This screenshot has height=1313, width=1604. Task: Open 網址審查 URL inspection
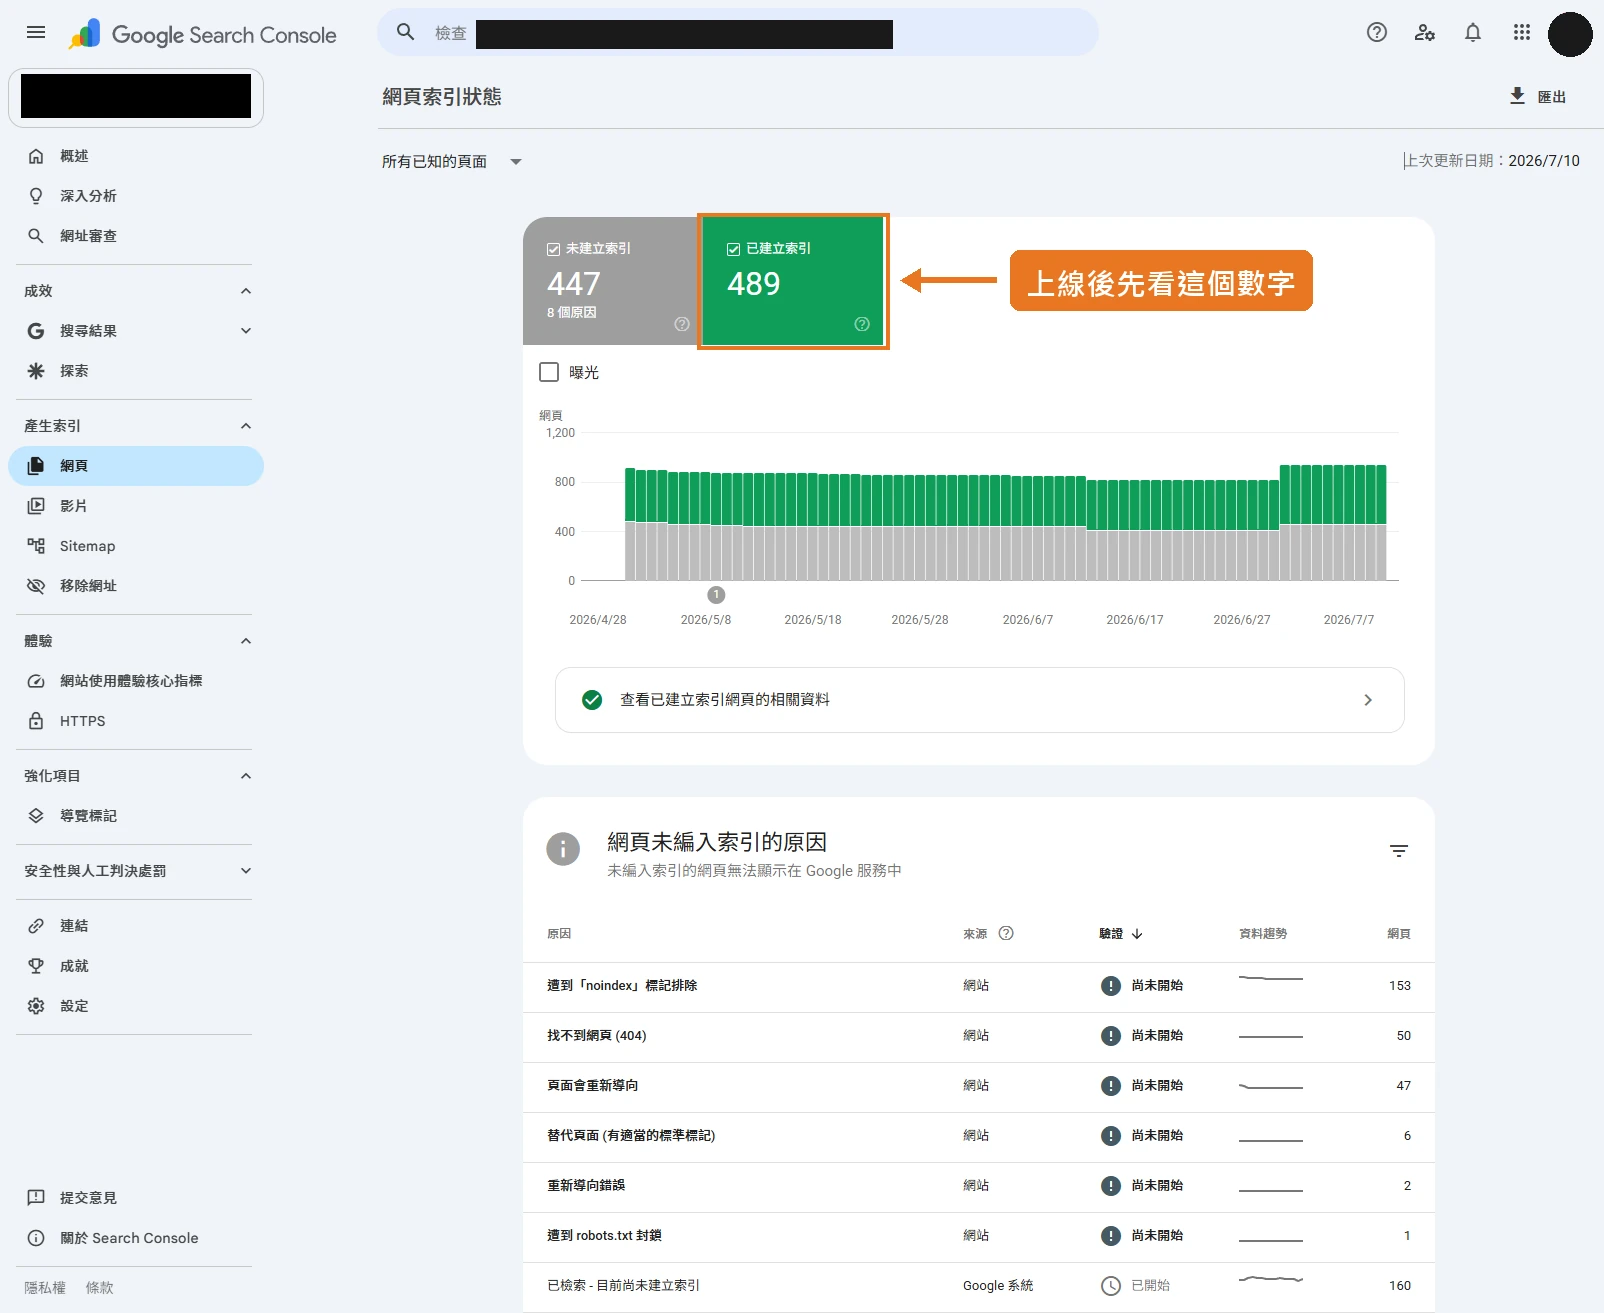[136, 236]
